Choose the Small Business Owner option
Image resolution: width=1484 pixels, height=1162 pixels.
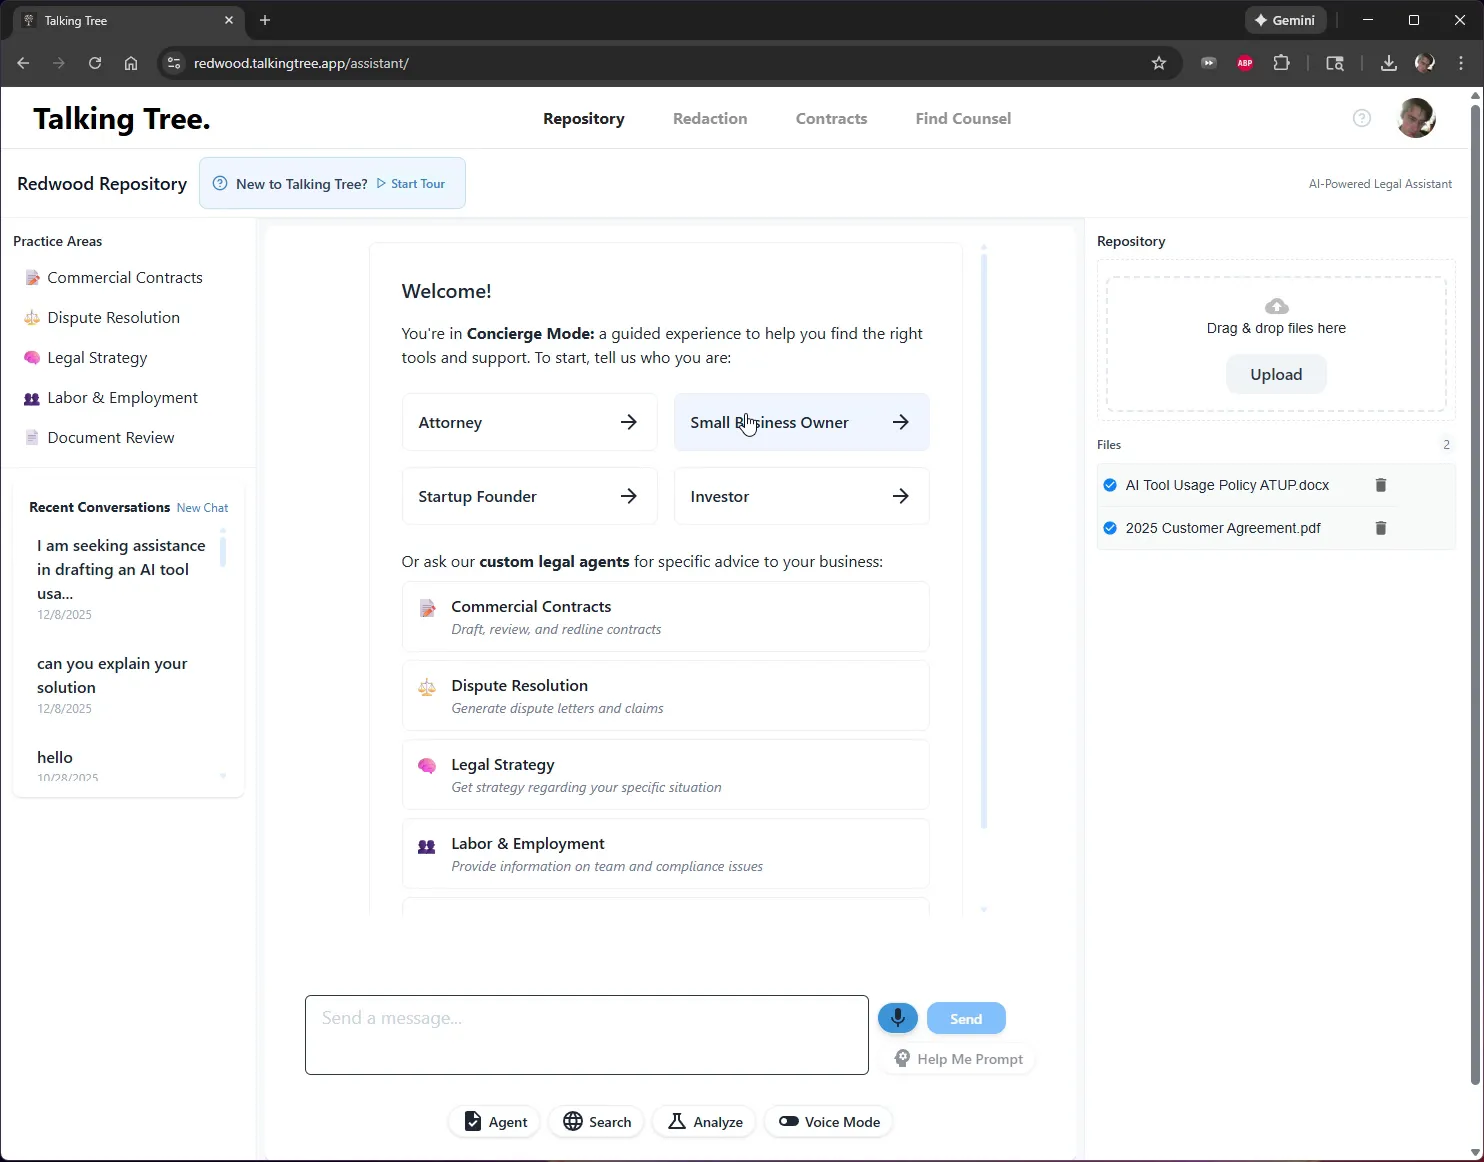(802, 422)
